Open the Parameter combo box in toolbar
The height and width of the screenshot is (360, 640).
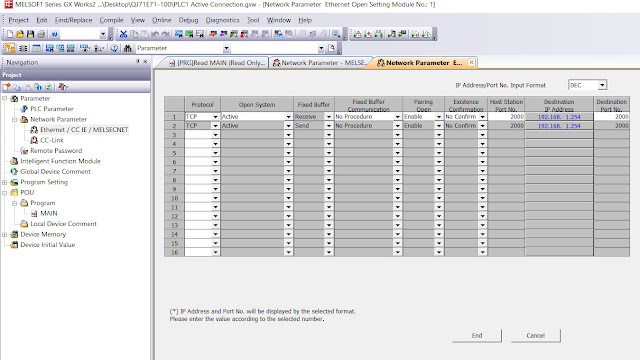pos(226,49)
